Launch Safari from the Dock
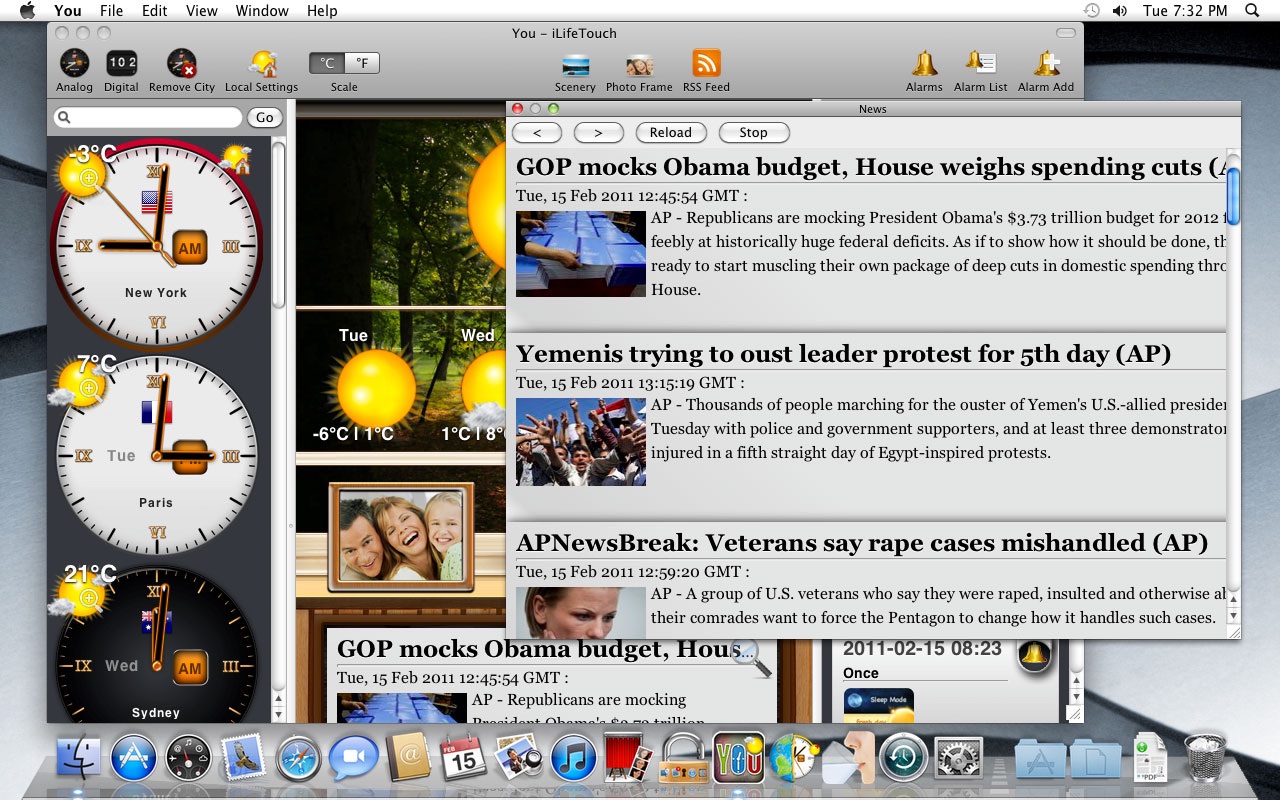Screen dimensions: 1280x800 [298, 757]
